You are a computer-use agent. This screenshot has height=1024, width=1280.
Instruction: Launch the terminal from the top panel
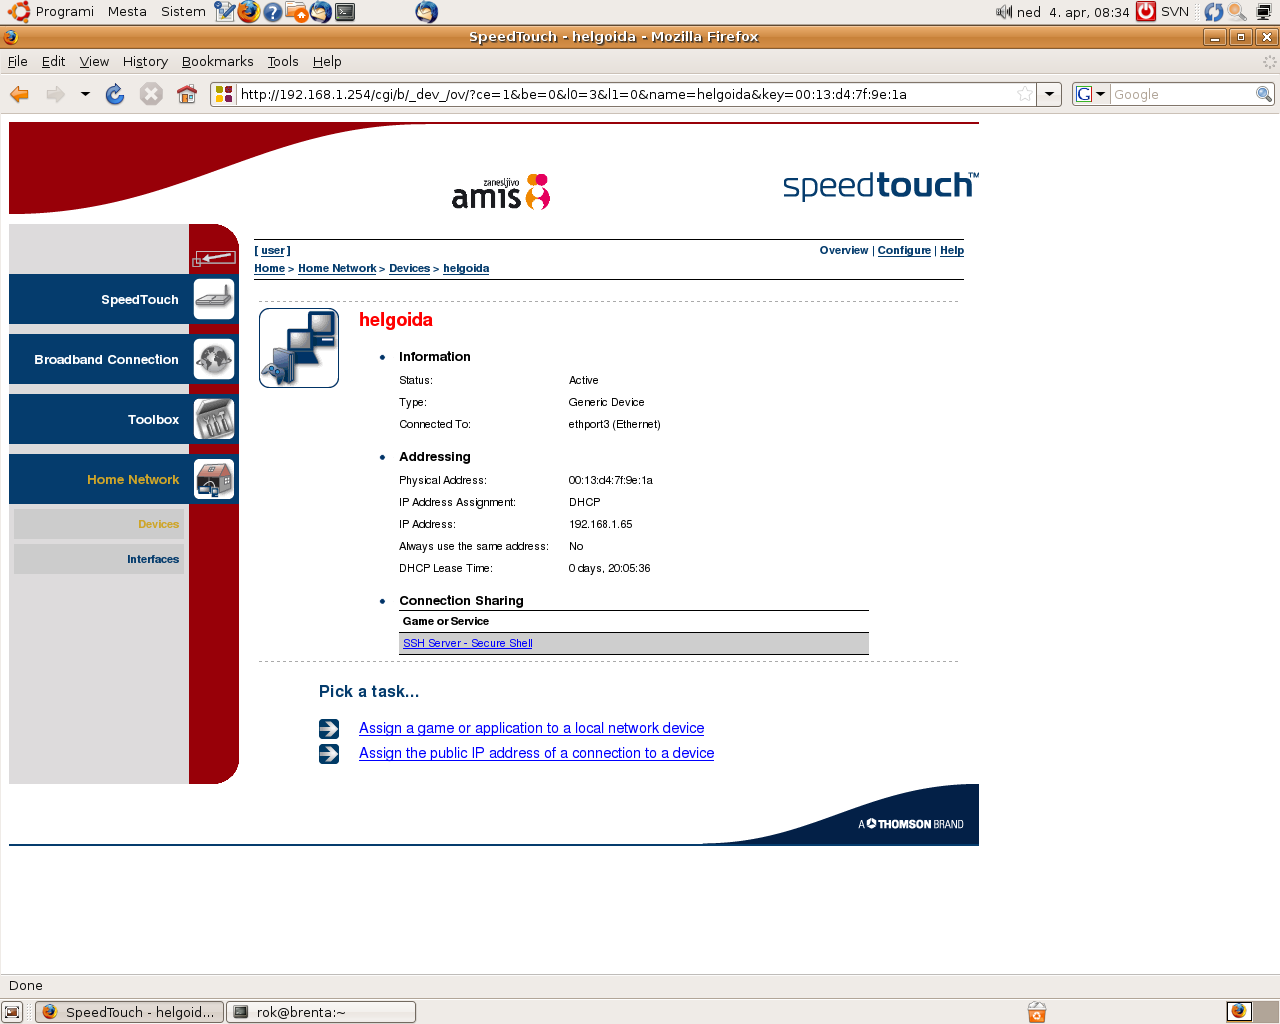point(345,12)
